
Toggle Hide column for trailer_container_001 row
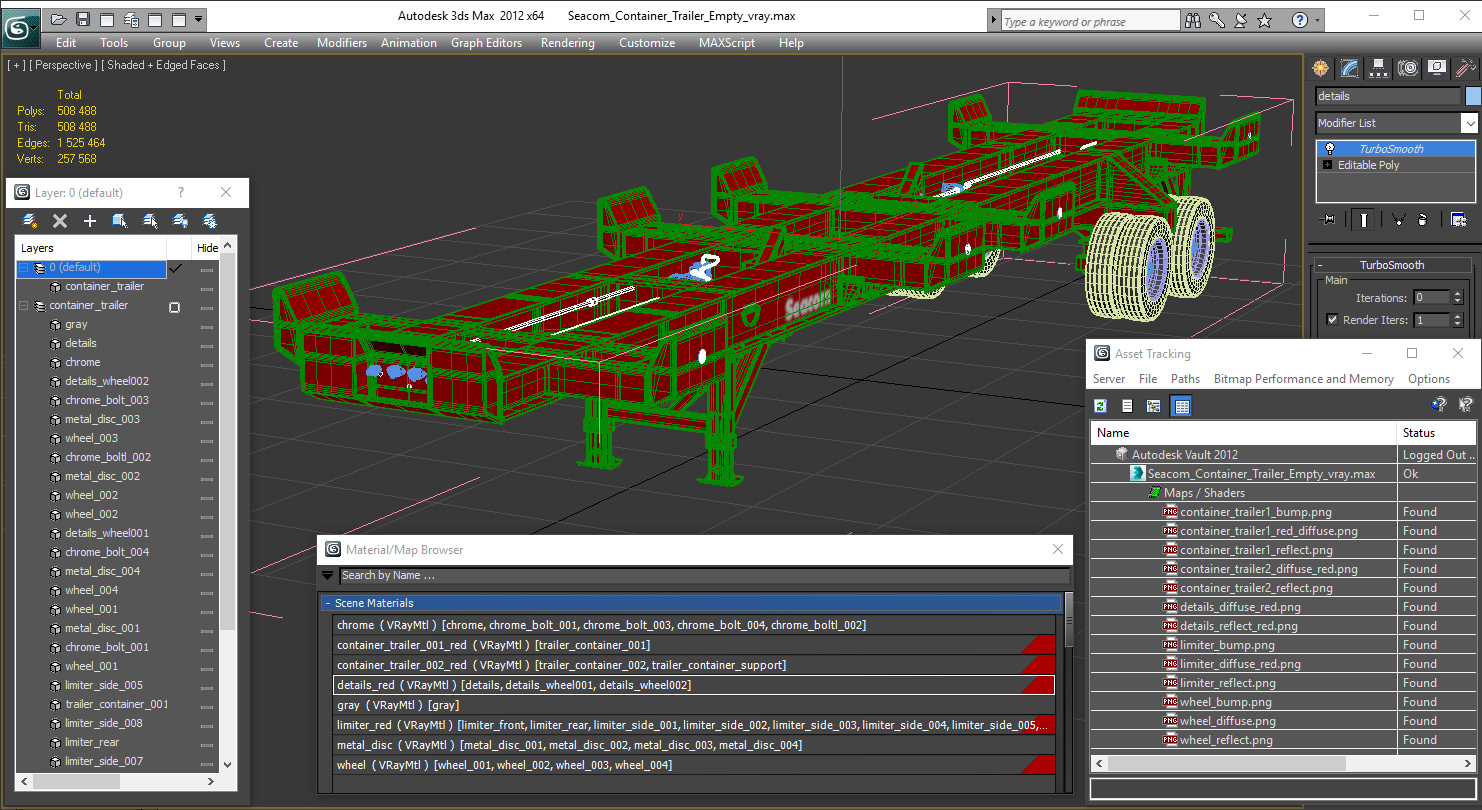click(x=207, y=705)
